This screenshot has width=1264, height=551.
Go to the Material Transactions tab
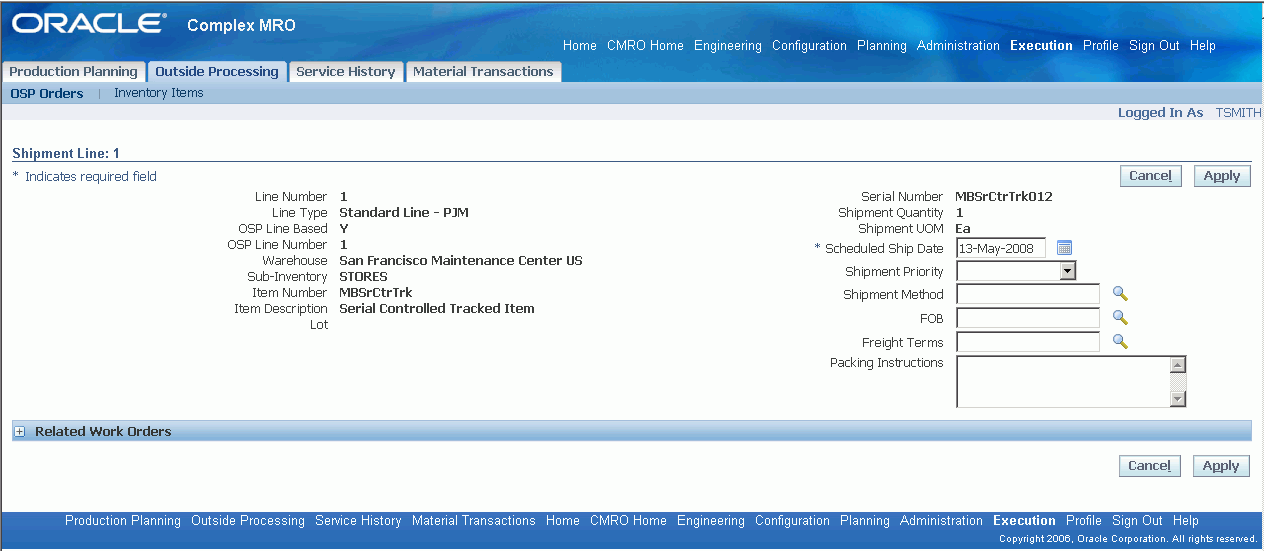pos(483,72)
